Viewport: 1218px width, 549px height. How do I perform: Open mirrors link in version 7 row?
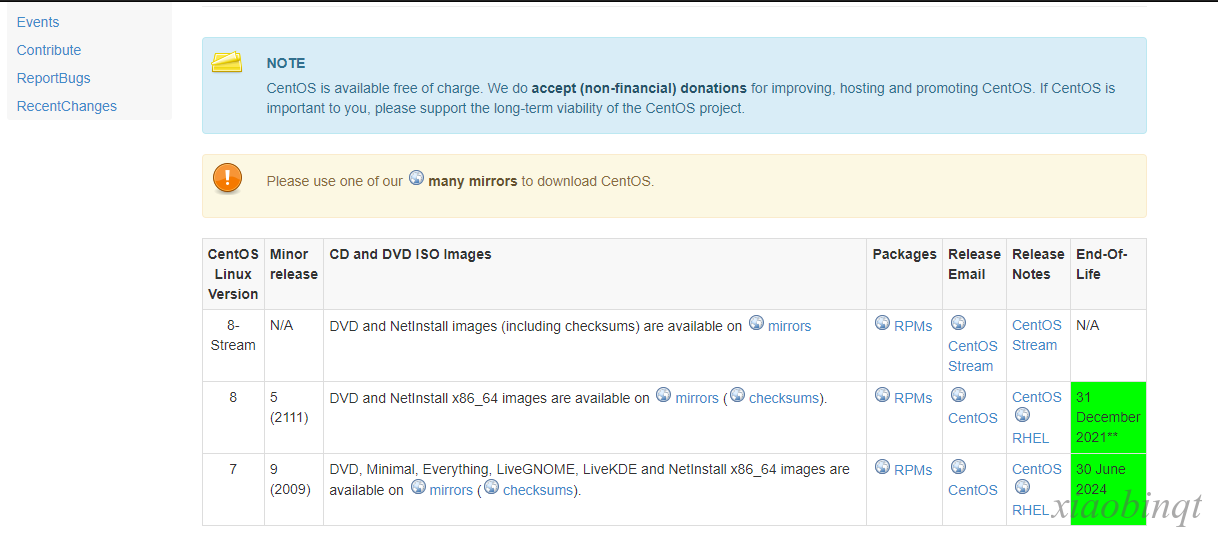coord(451,490)
